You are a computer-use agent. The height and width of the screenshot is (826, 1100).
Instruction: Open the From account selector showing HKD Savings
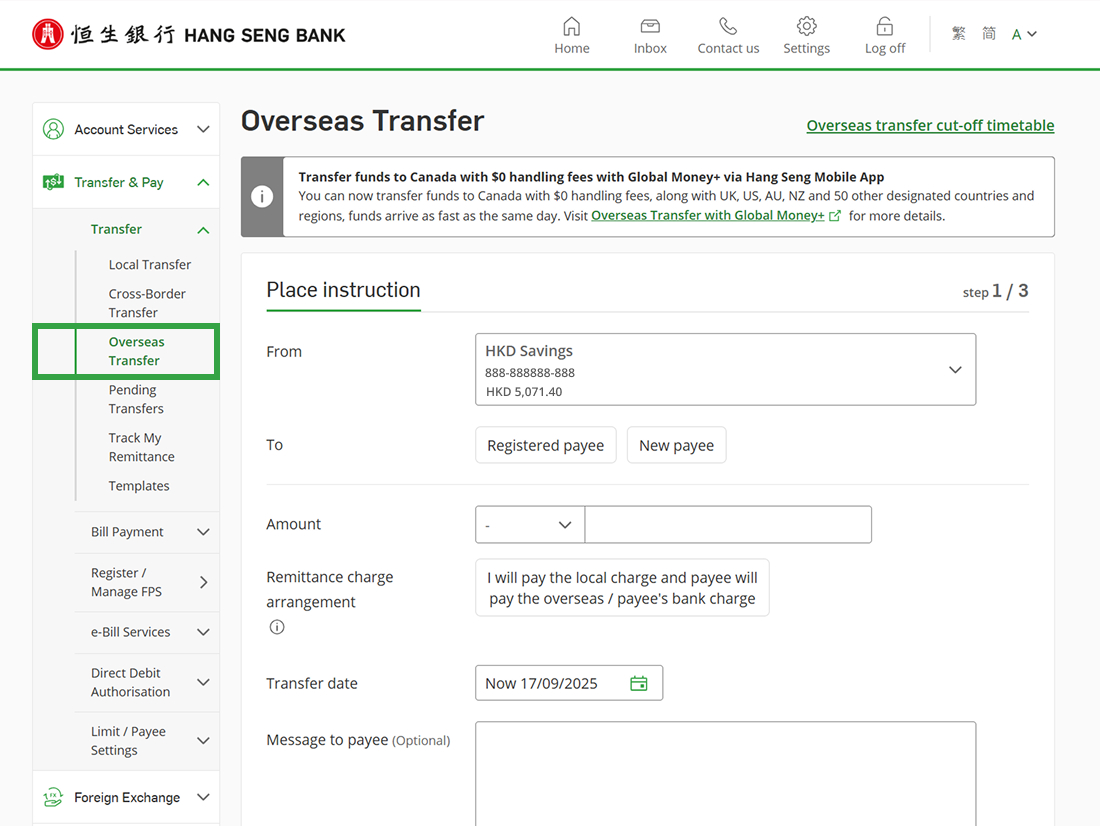pyautogui.click(x=725, y=369)
